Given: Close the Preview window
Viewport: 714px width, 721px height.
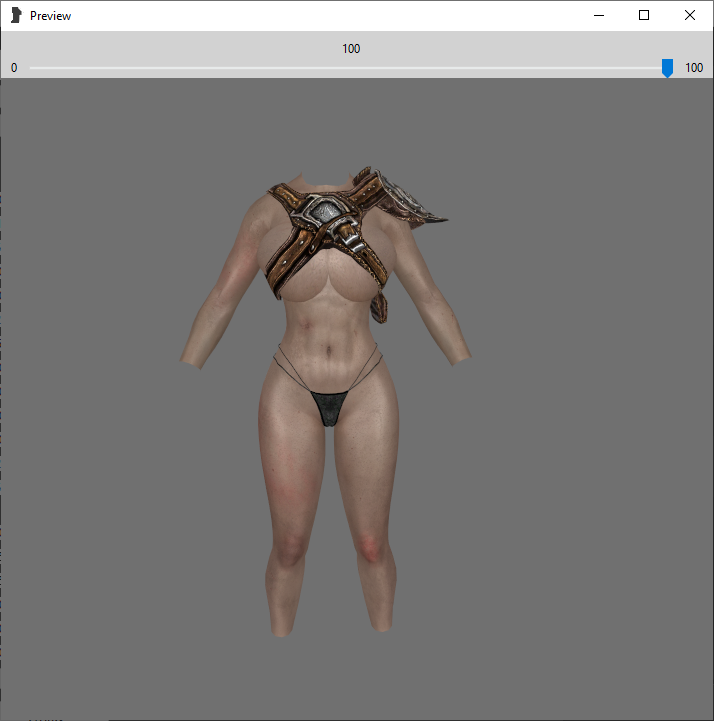Looking at the screenshot, I should click(x=690, y=15).
